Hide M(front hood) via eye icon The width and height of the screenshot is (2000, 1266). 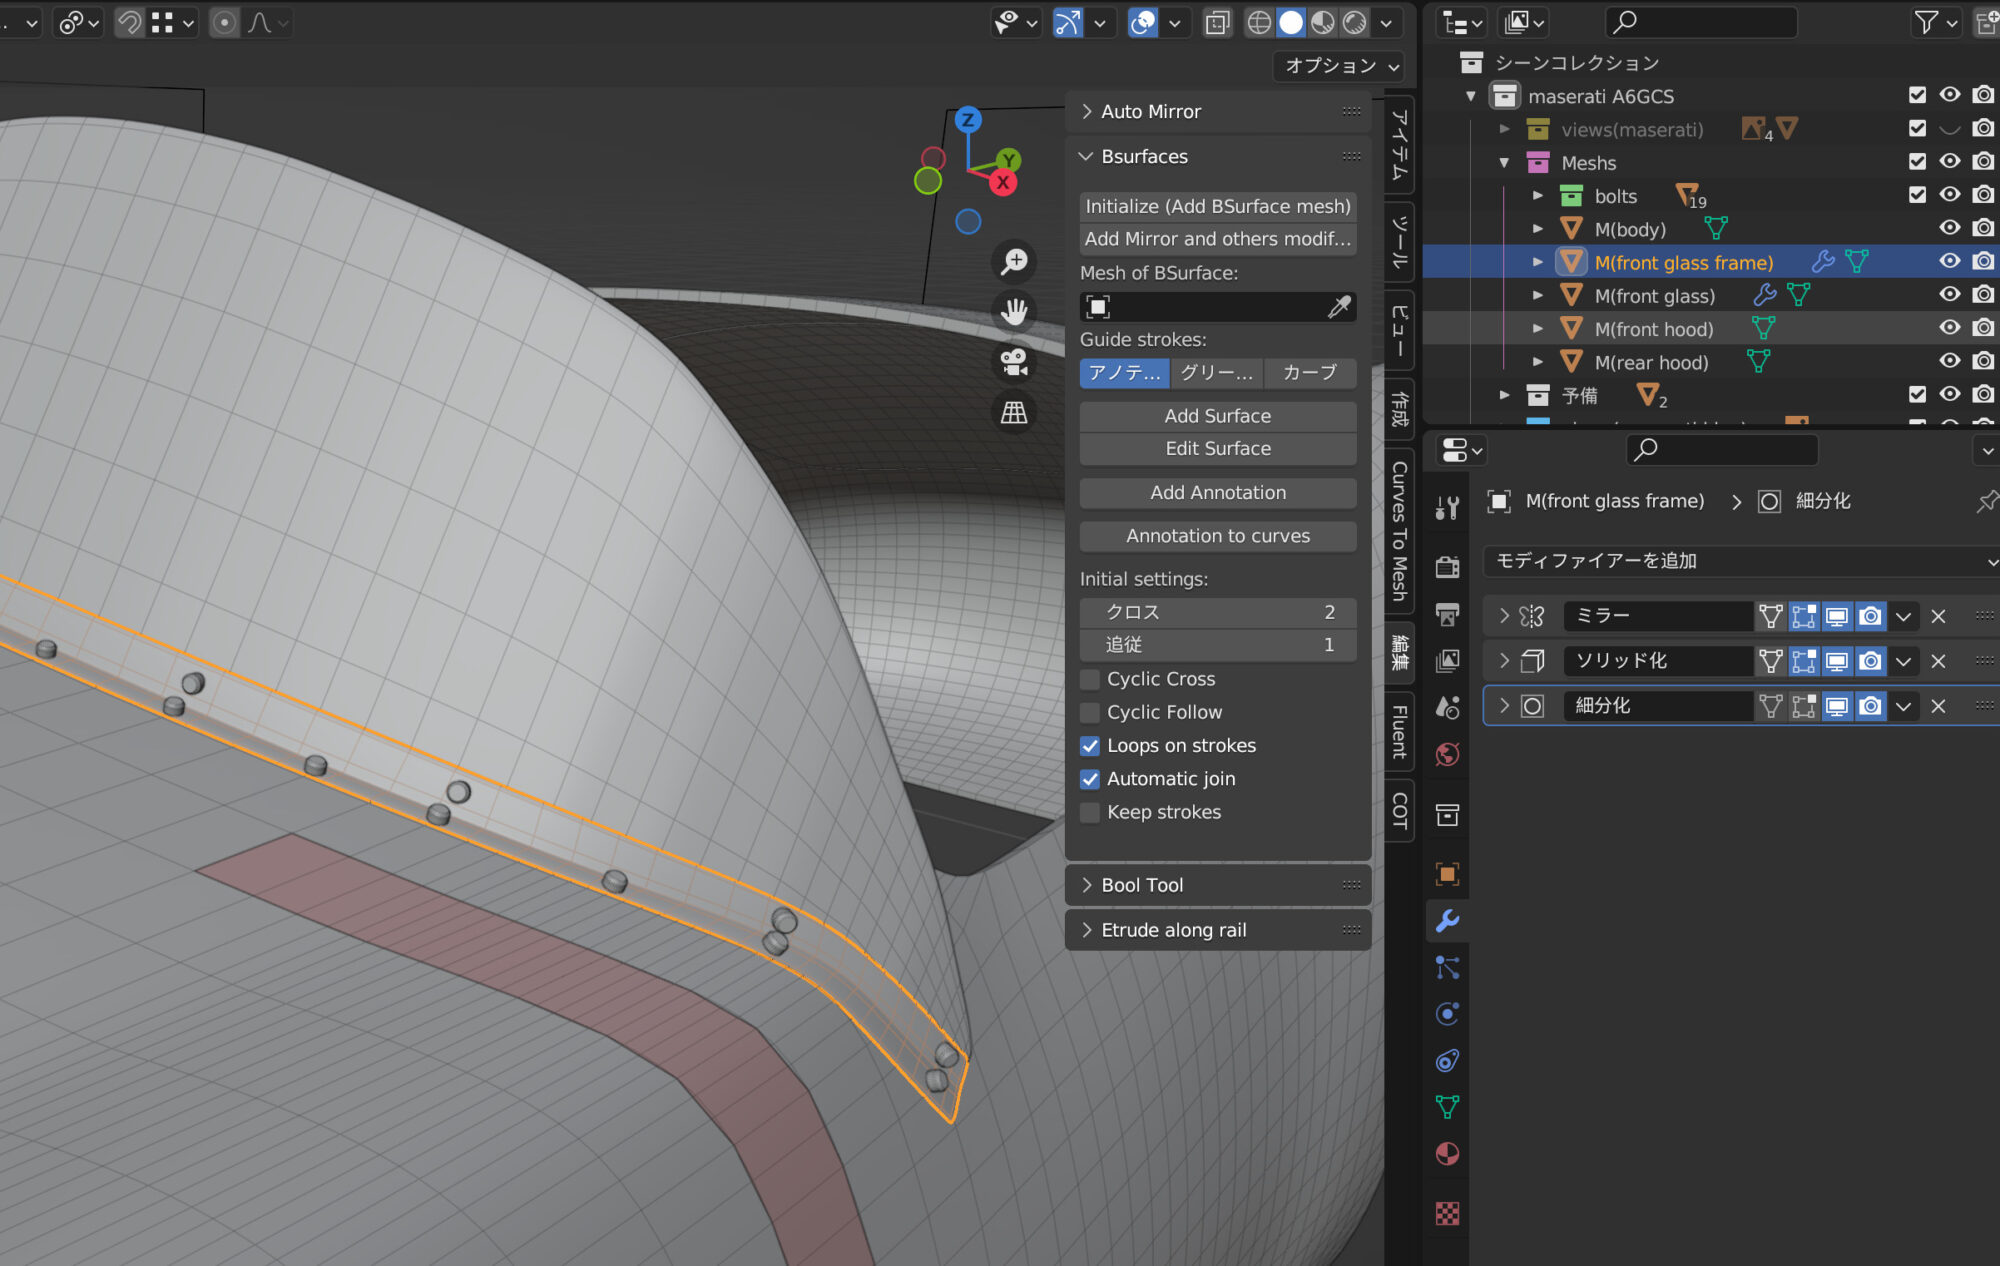coord(1949,328)
